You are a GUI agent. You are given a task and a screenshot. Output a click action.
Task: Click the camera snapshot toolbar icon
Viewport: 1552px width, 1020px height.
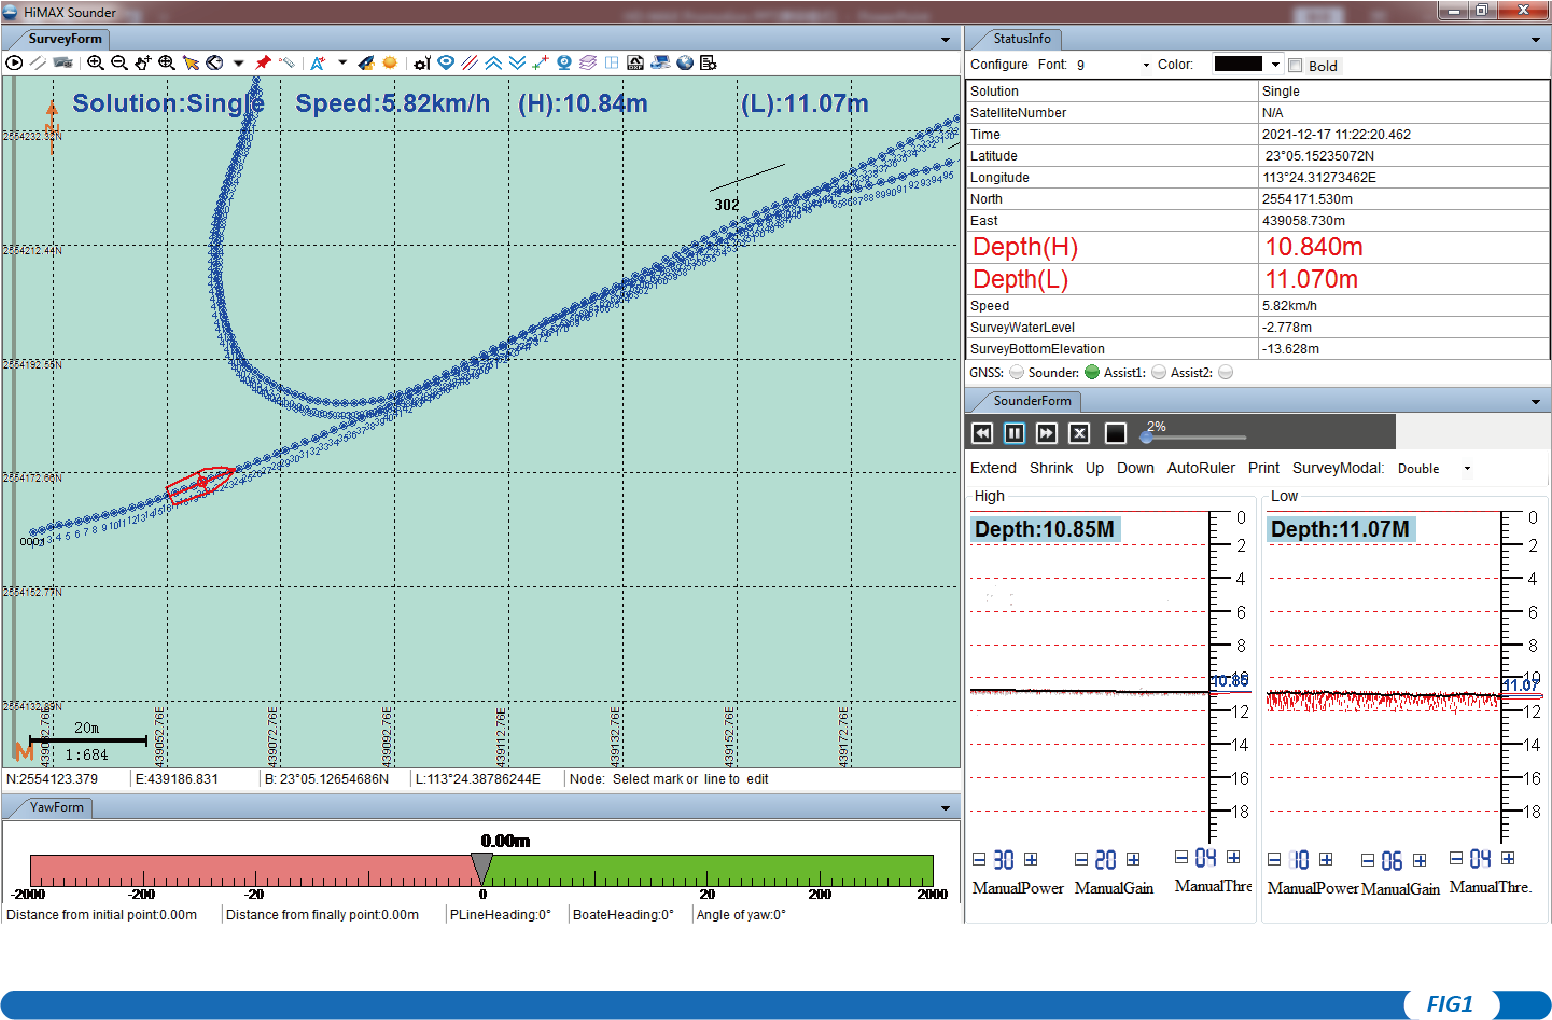(63, 62)
